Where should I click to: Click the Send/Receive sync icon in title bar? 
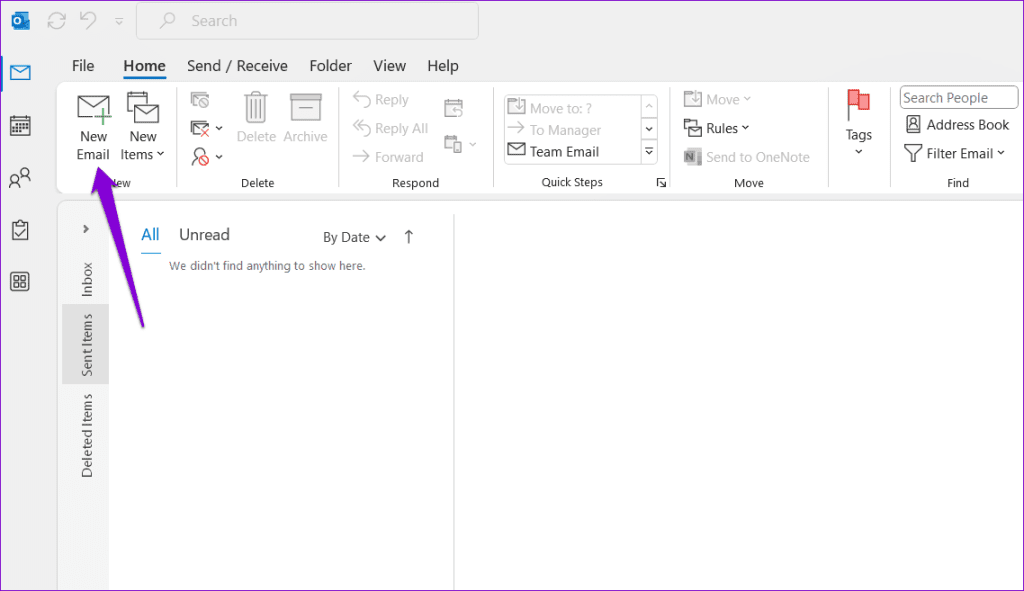click(x=56, y=20)
